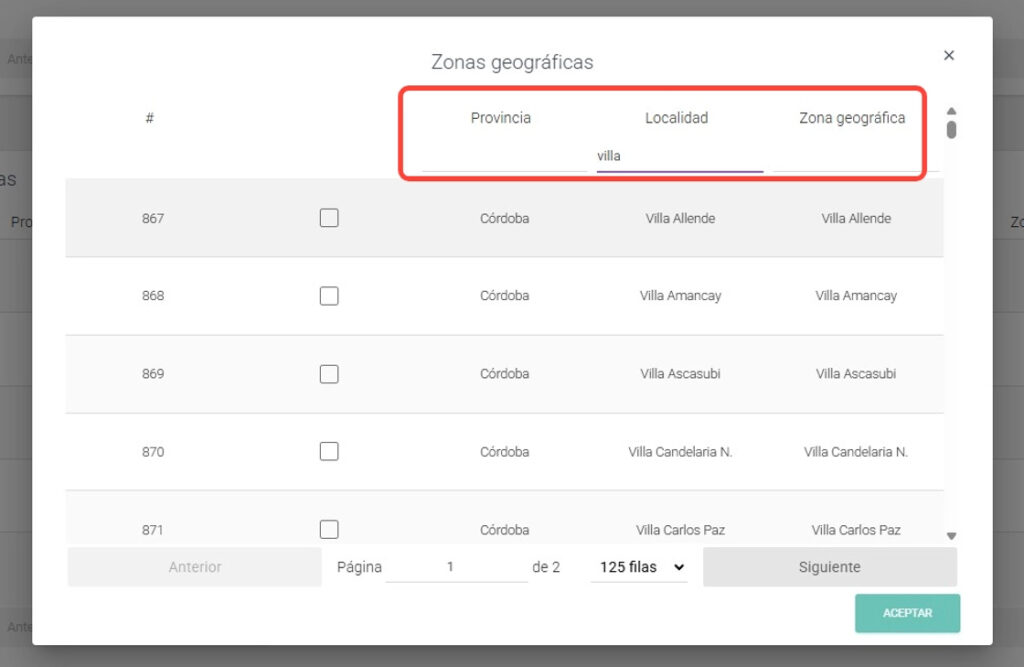This screenshot has width=1024, height=667.
Task: Click the scrollbar up arrow
Action: tap(952, 112)
